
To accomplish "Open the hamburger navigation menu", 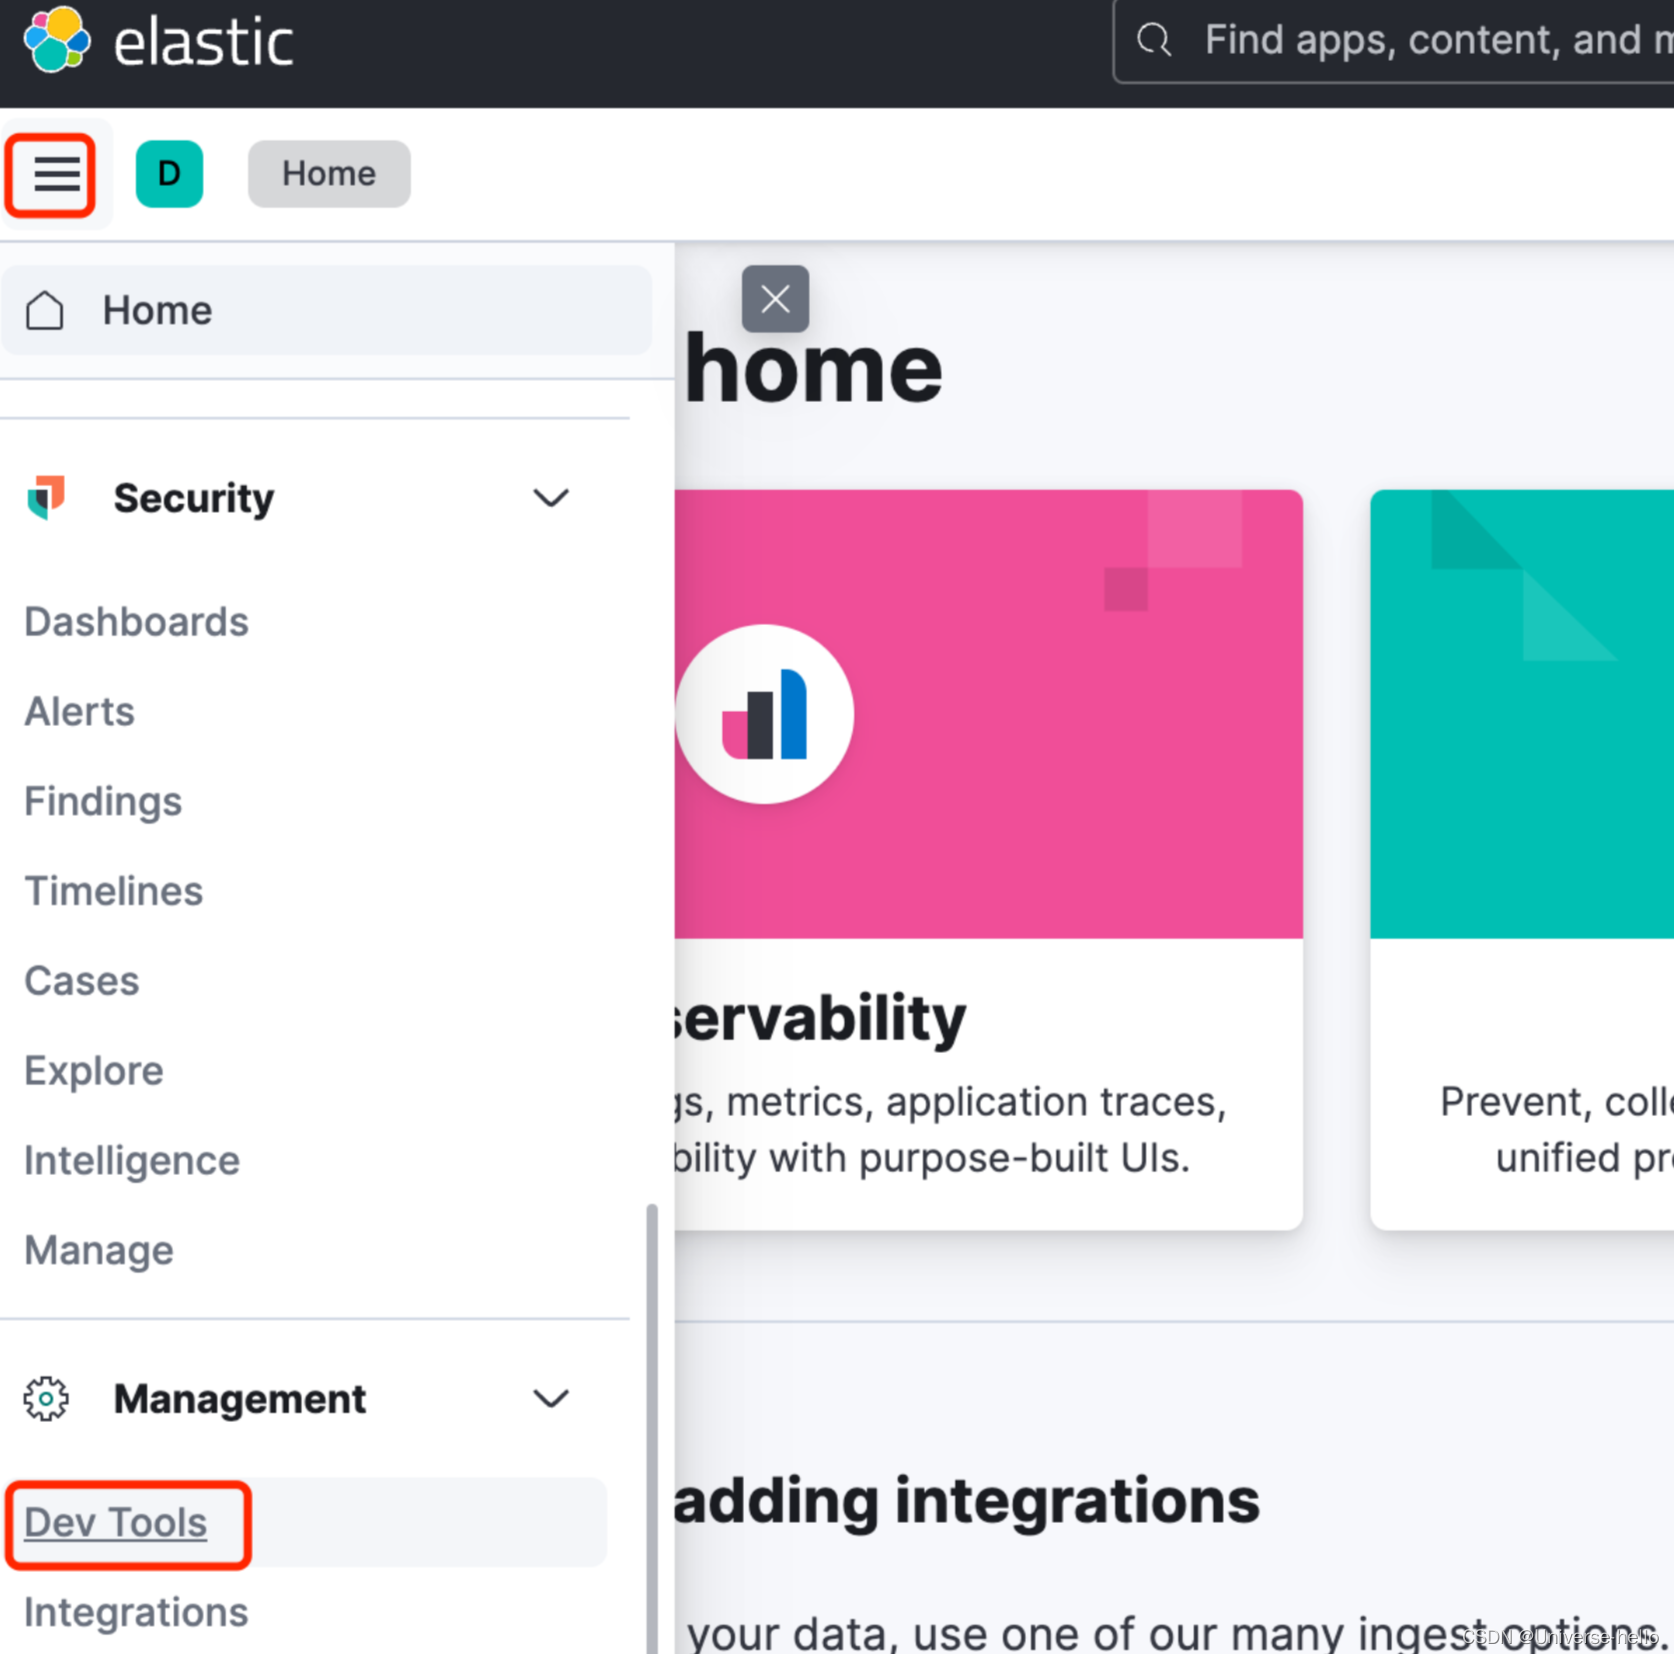I will [x=53, y=174].
